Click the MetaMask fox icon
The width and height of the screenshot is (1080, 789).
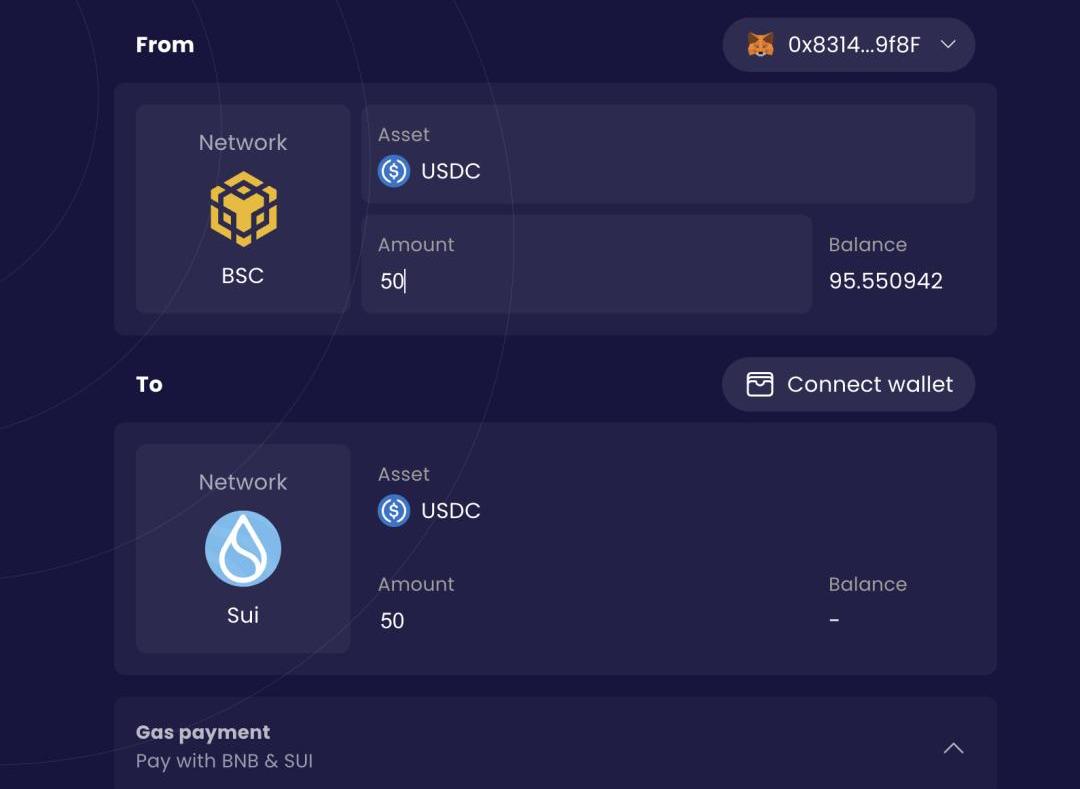tap(760, 45)
